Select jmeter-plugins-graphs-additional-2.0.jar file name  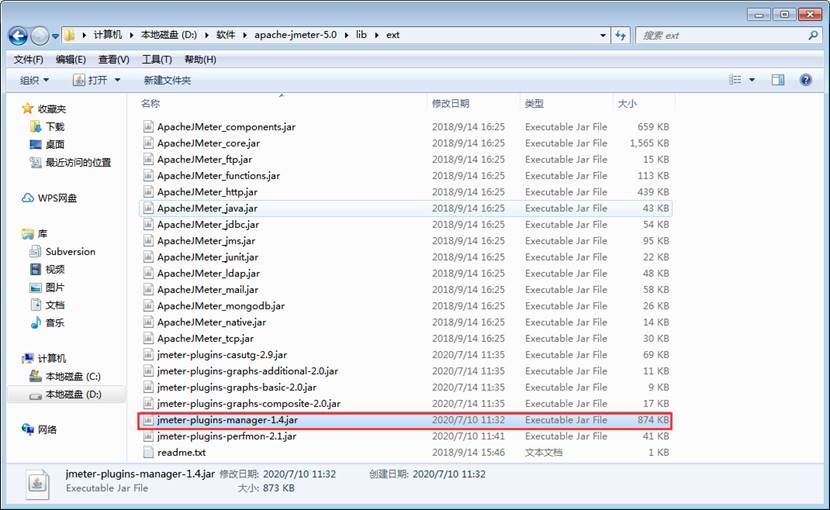[x=247, y=371]
